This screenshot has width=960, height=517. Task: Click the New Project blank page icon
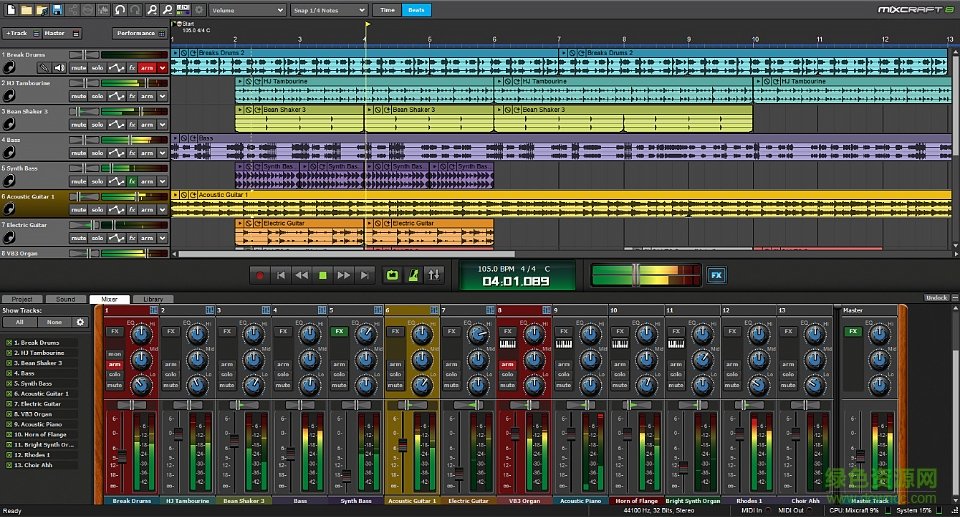9,10
